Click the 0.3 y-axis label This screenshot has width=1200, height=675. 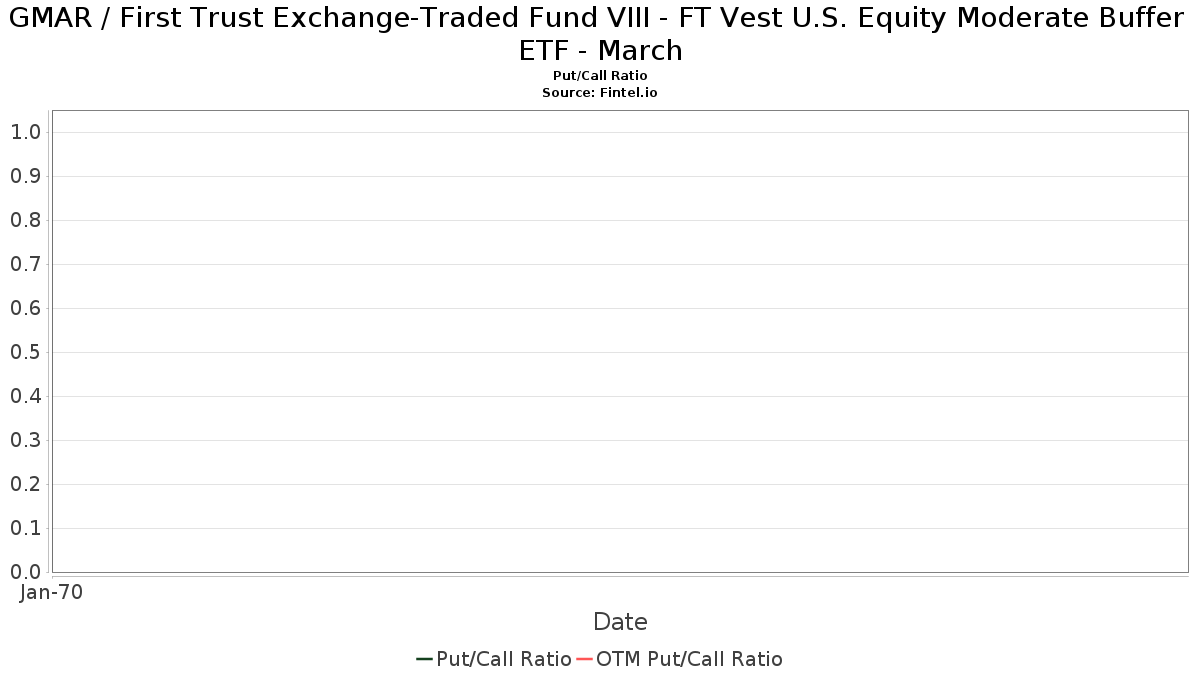[25, 440]
